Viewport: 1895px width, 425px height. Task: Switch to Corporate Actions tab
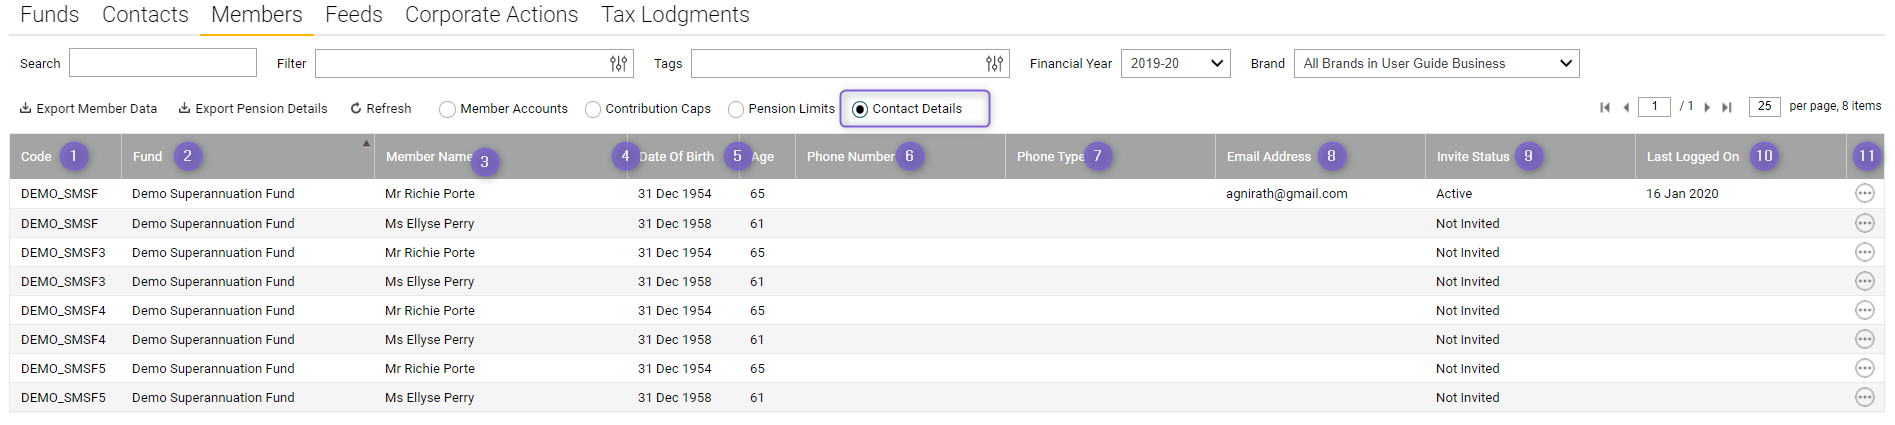point(491,15)
